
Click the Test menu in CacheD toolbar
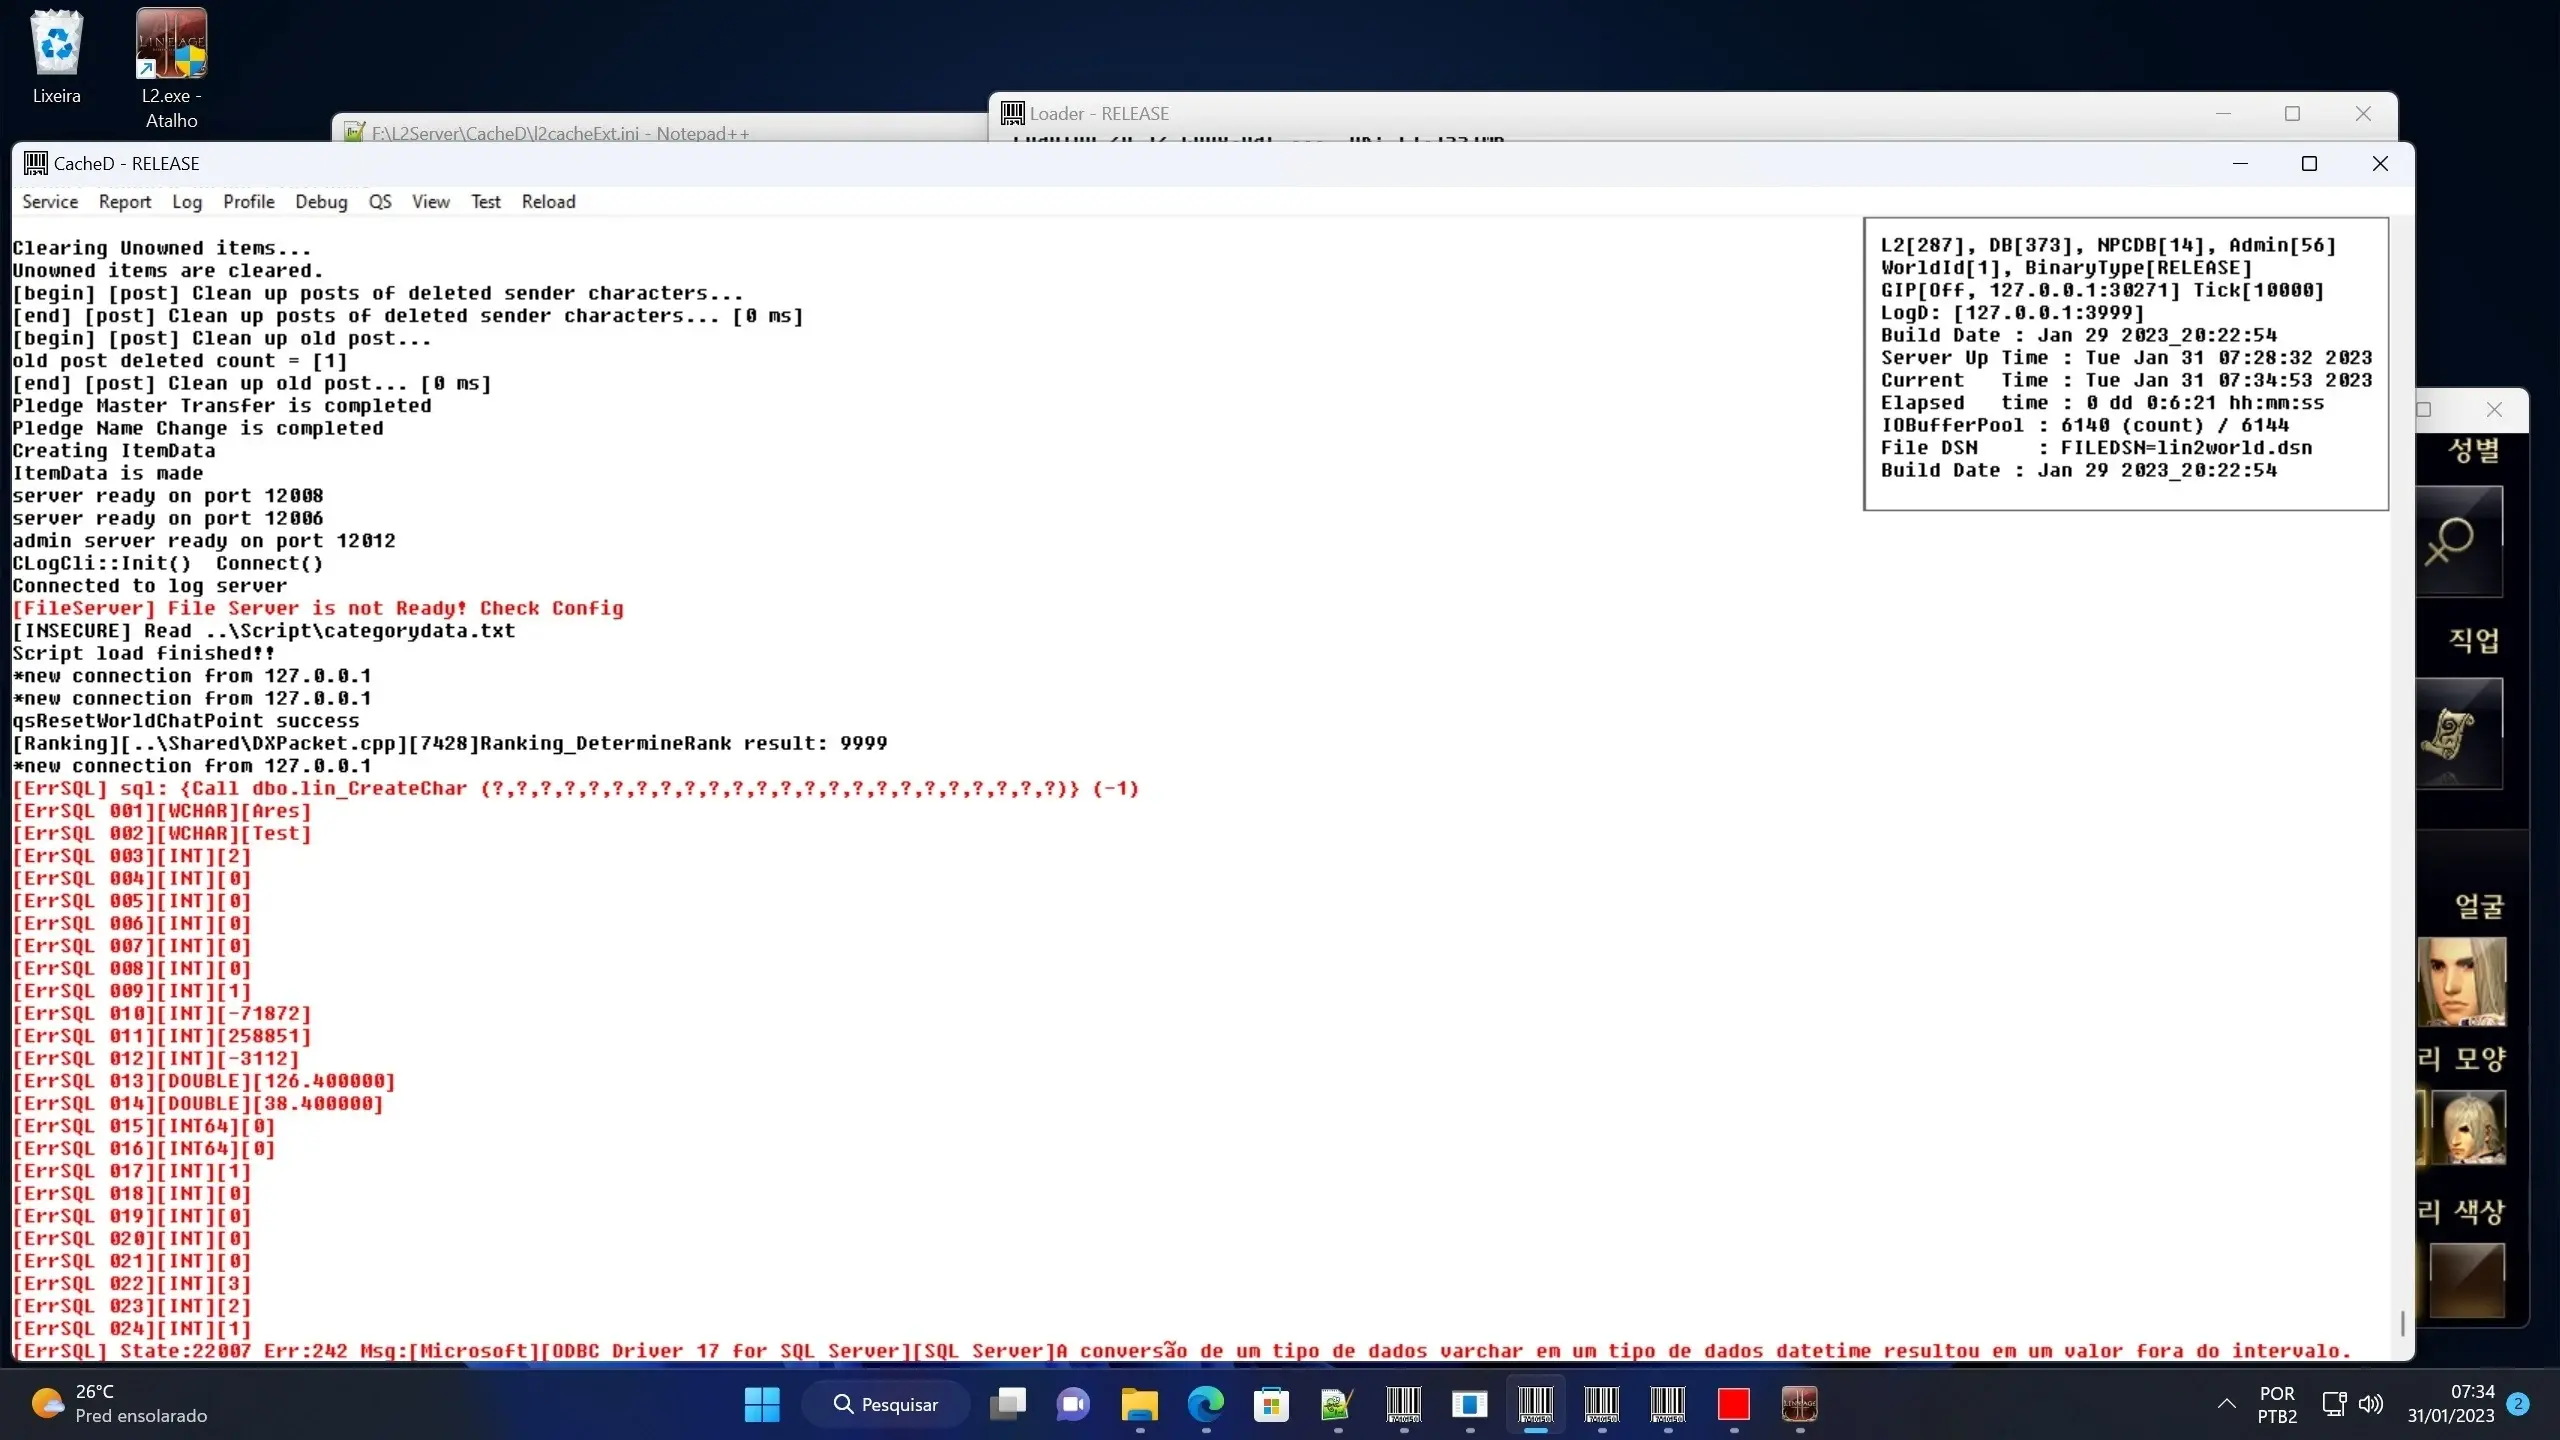(x=485, y=200)
